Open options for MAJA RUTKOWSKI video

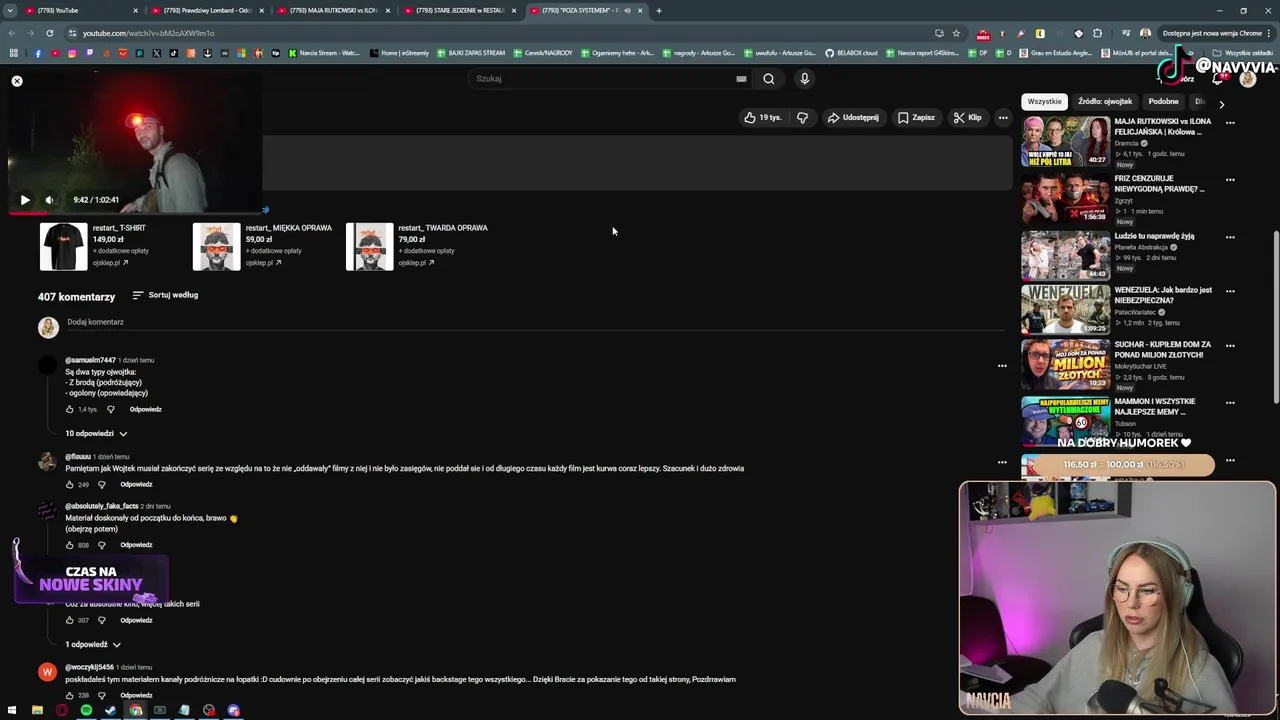(1230, 123)
